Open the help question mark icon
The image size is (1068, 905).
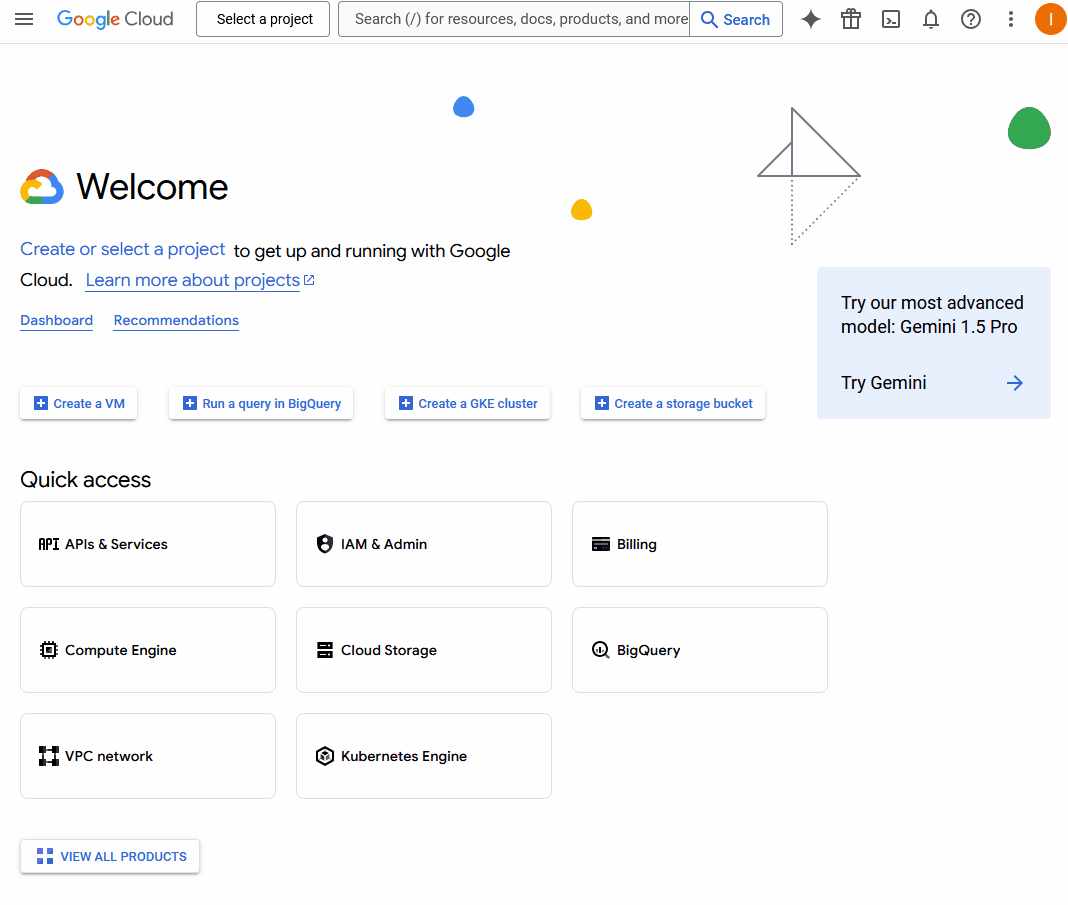971,19
